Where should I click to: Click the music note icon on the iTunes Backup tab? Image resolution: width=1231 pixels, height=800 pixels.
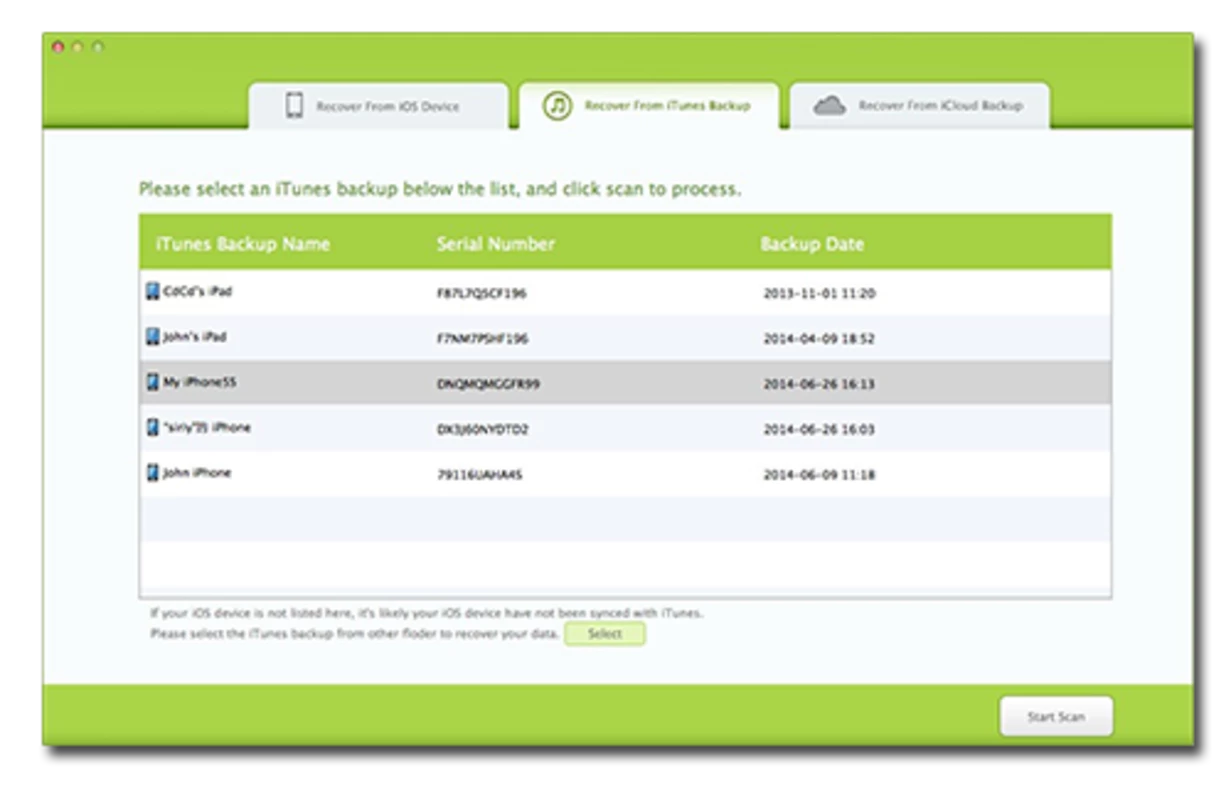click(557, 105)
